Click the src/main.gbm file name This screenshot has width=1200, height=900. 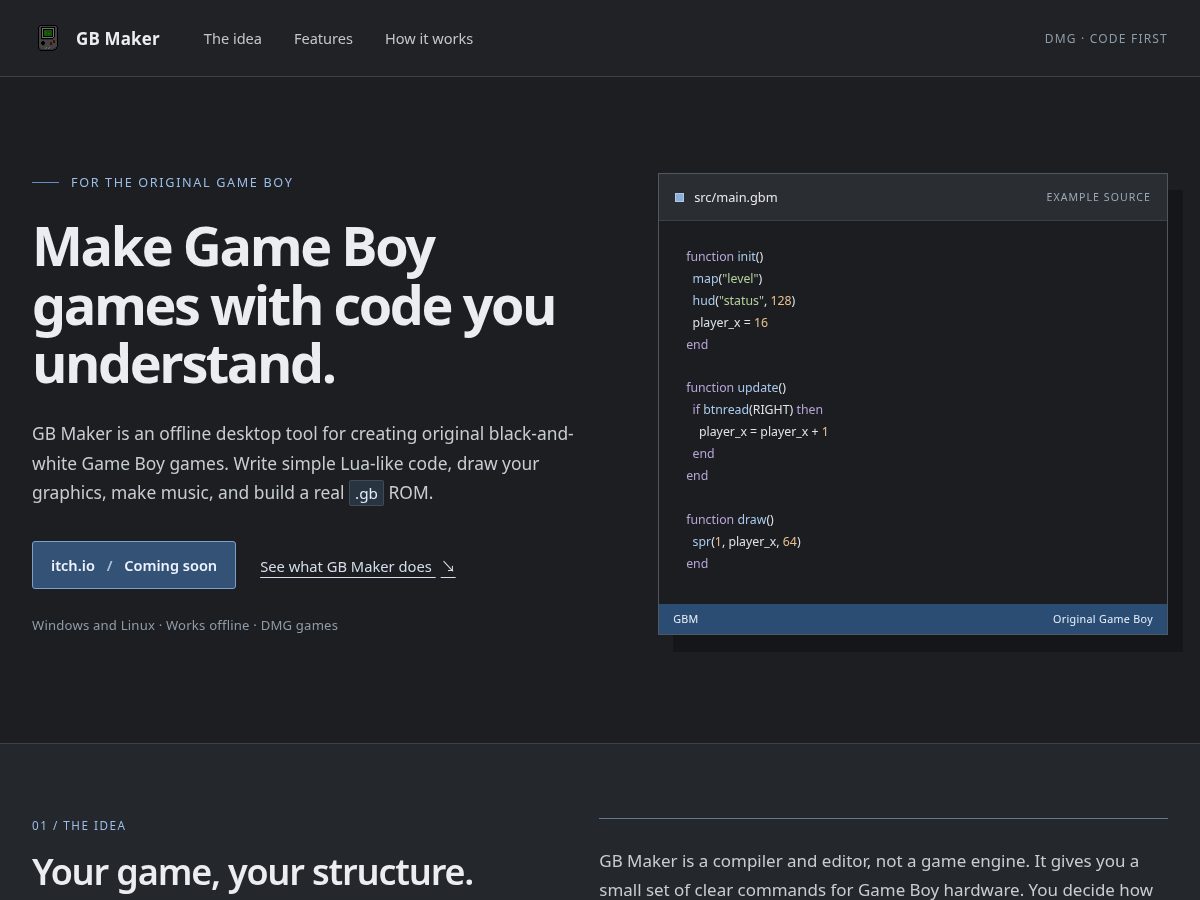(736, 197)
